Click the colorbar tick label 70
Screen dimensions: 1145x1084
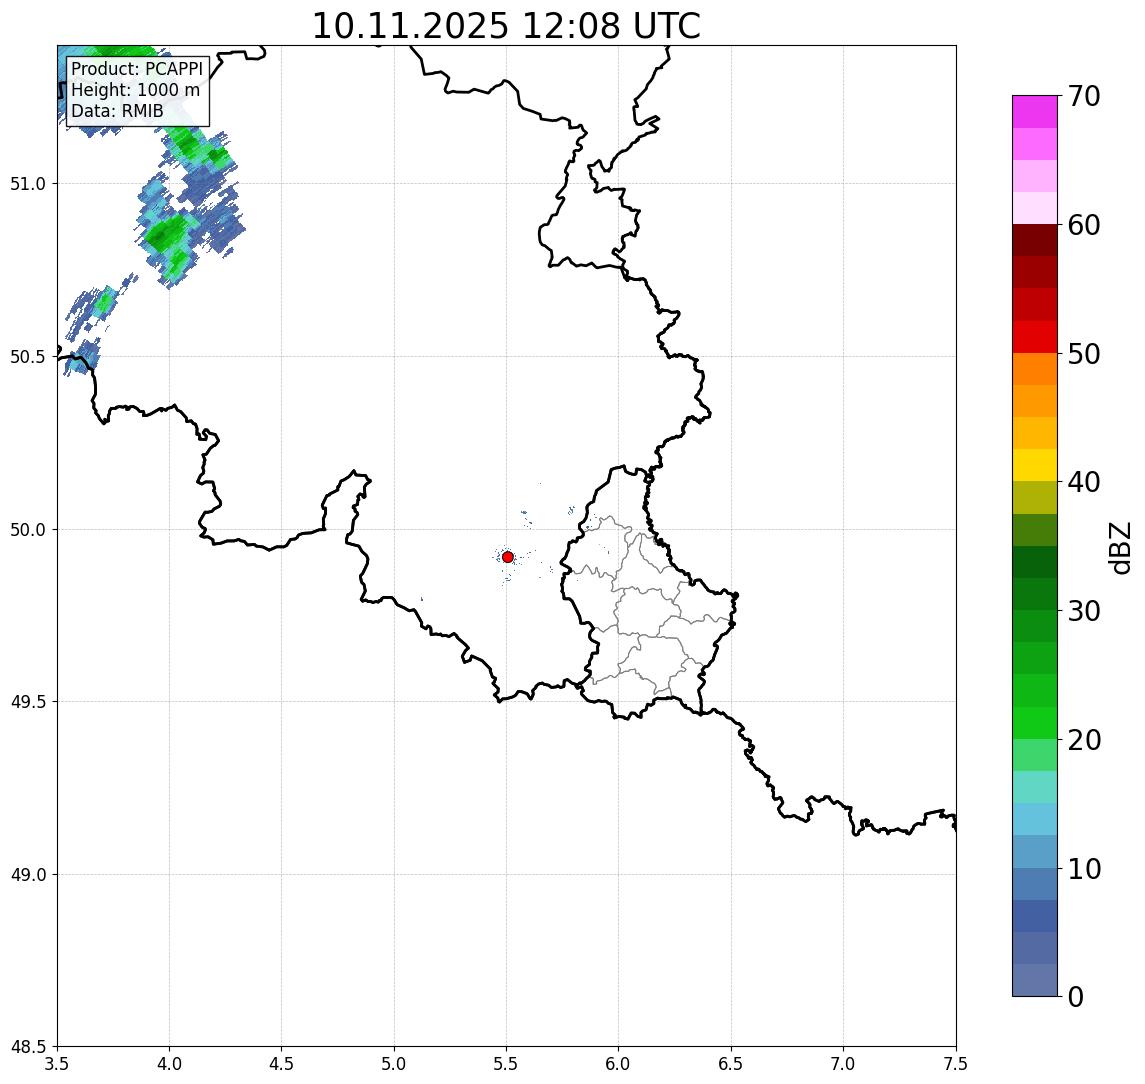point(1083,96)
